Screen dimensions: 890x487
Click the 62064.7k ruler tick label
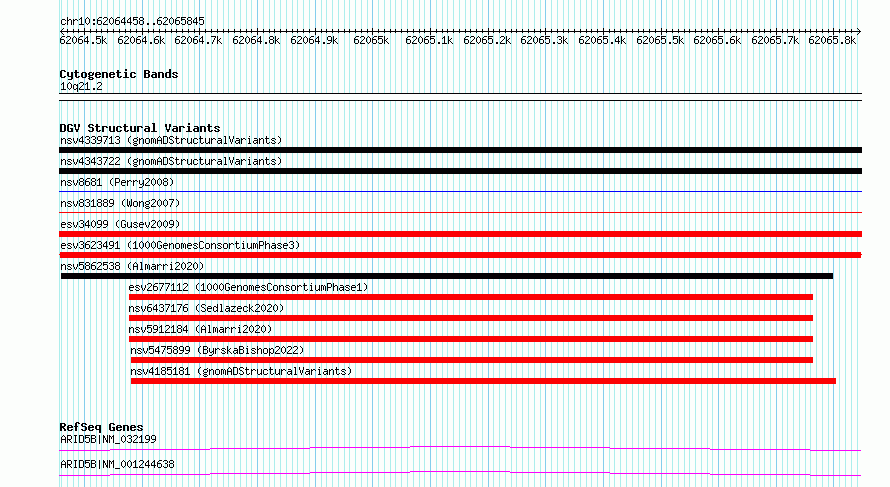pyautogui.click(x=198, y=40)
